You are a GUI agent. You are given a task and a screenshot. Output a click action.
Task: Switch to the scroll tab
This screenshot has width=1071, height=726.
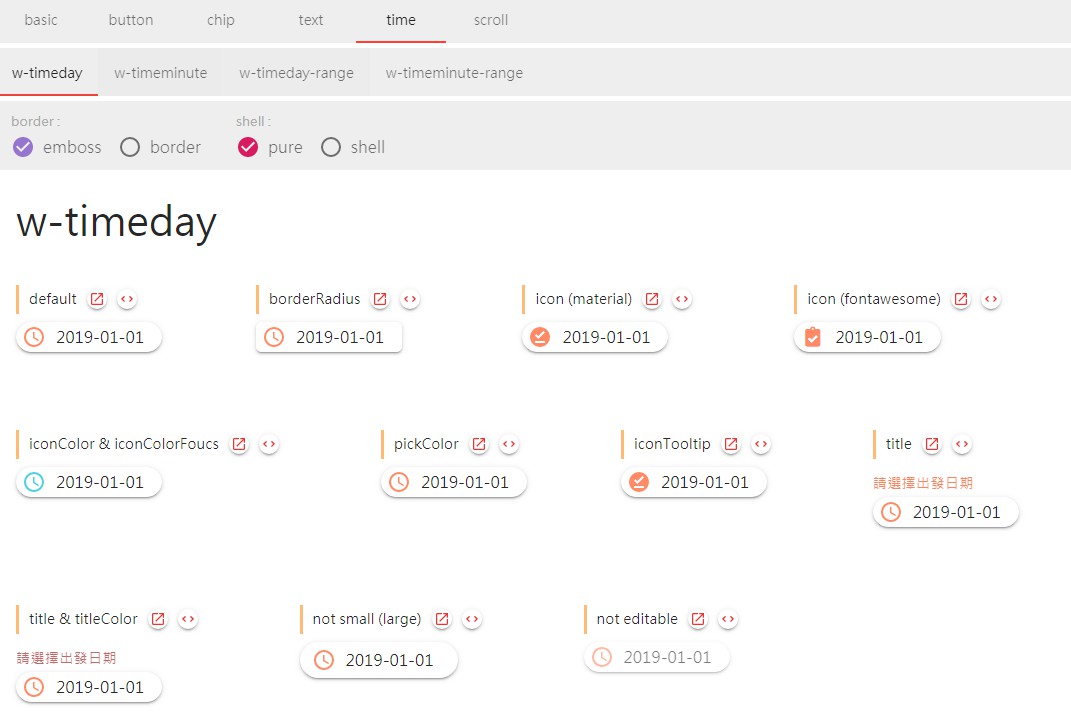(x=490, y=20)
